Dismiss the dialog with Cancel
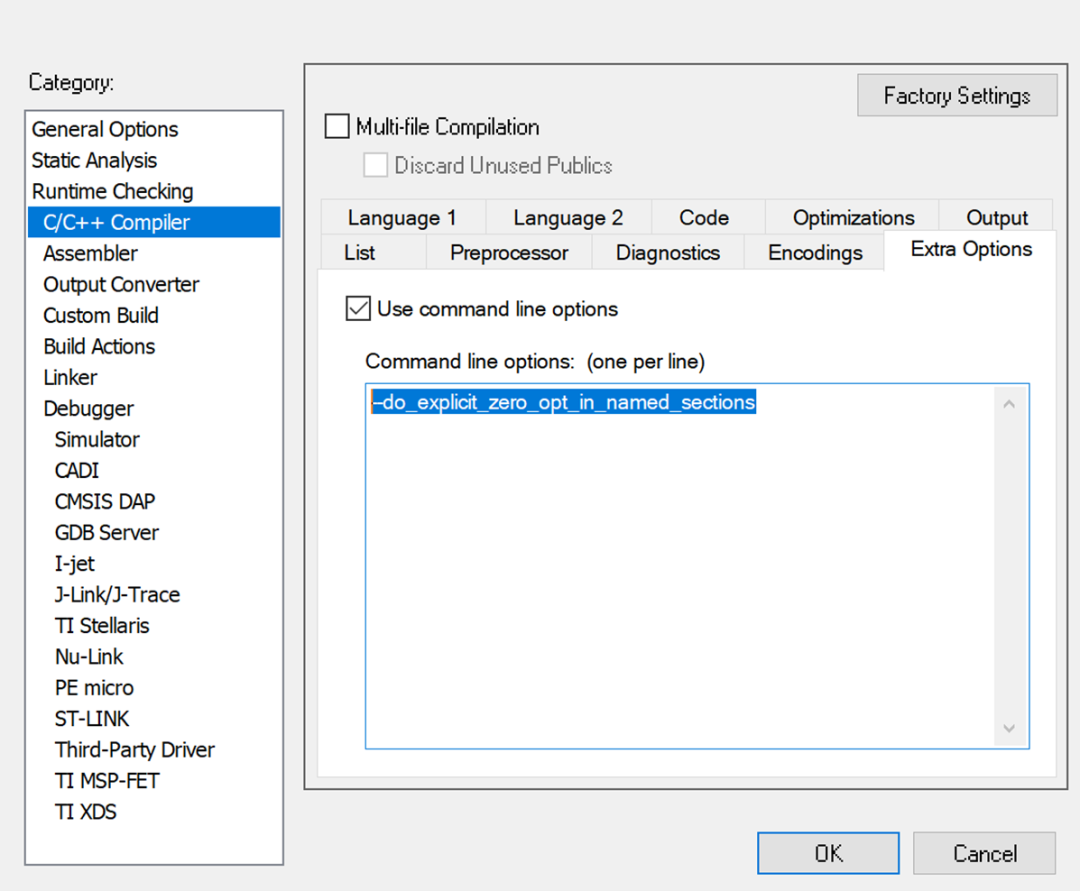This screenshot has width=1080, height=891. [984, 853]
